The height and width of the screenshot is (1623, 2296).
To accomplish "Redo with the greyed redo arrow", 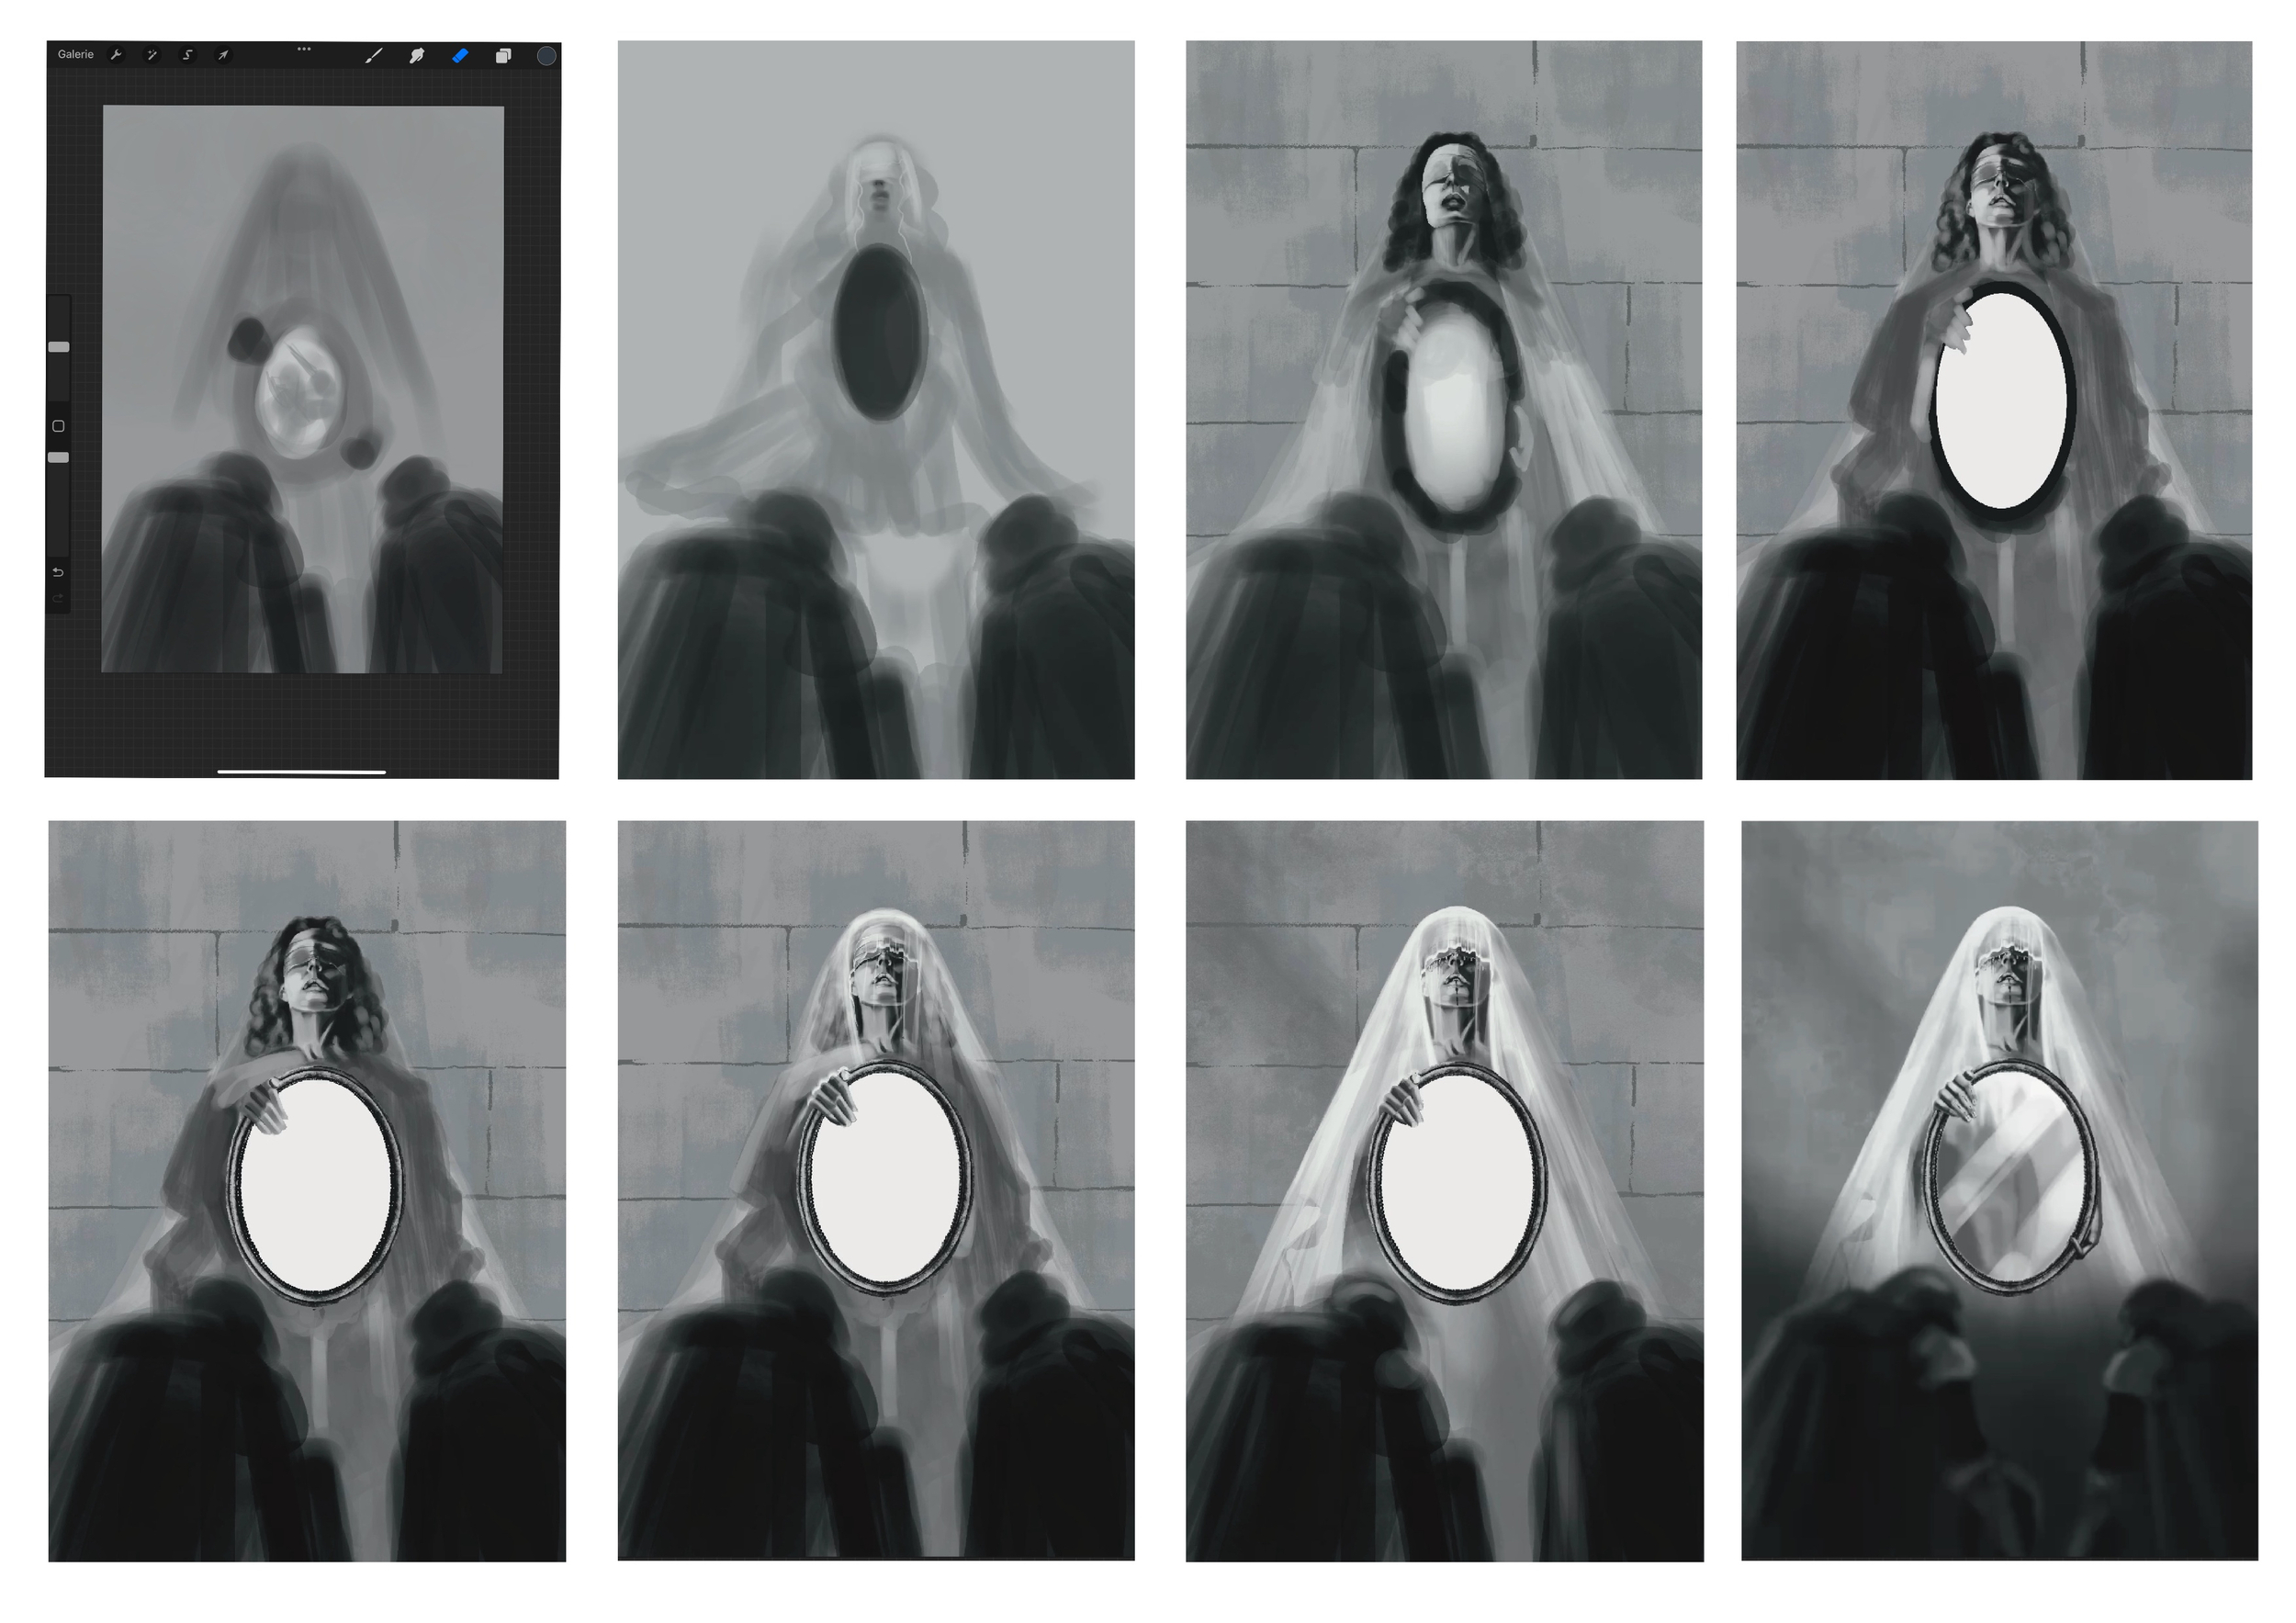I will (58, 597).
